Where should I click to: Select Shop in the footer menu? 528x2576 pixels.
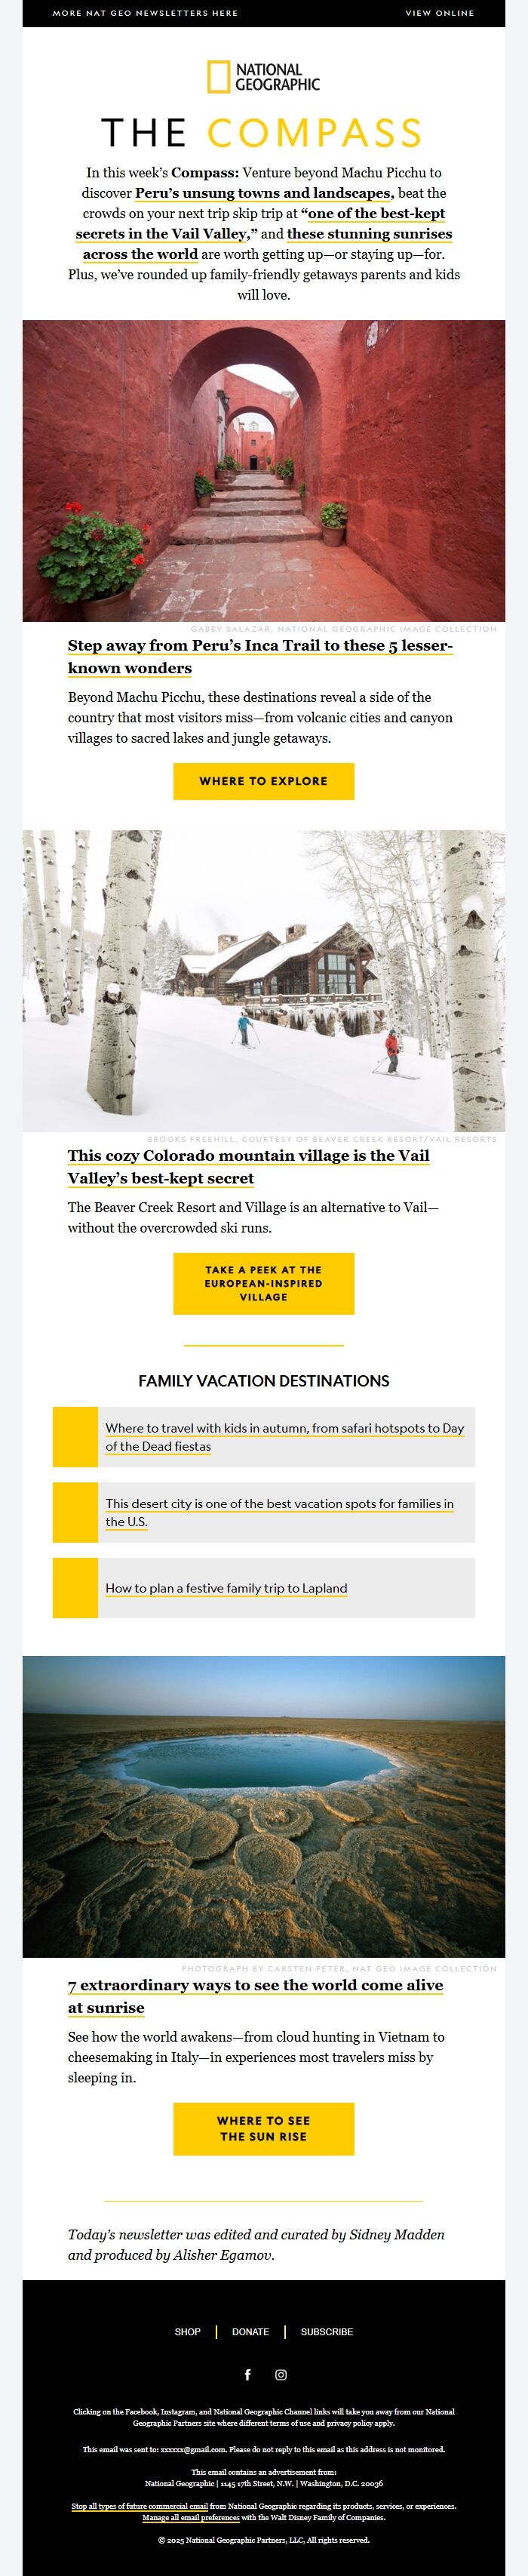[188, 2331]
